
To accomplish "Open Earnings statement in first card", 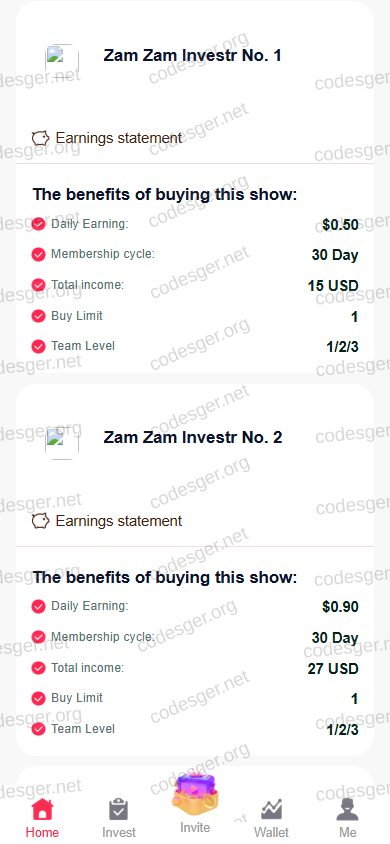I will point(119,138).
